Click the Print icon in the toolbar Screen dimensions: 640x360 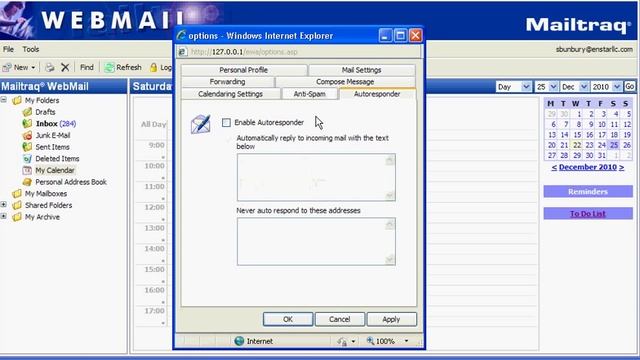tap(49, 67)
